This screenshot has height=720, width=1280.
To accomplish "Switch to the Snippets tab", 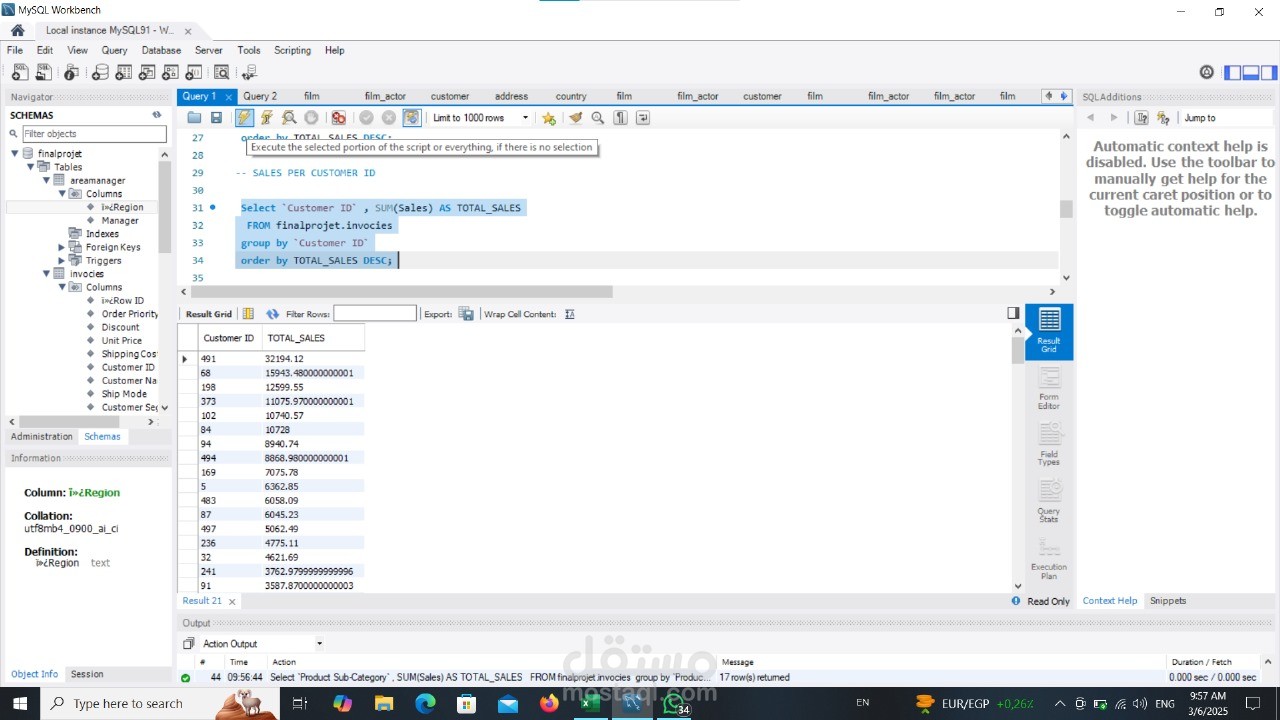I will pos(1168,601).
